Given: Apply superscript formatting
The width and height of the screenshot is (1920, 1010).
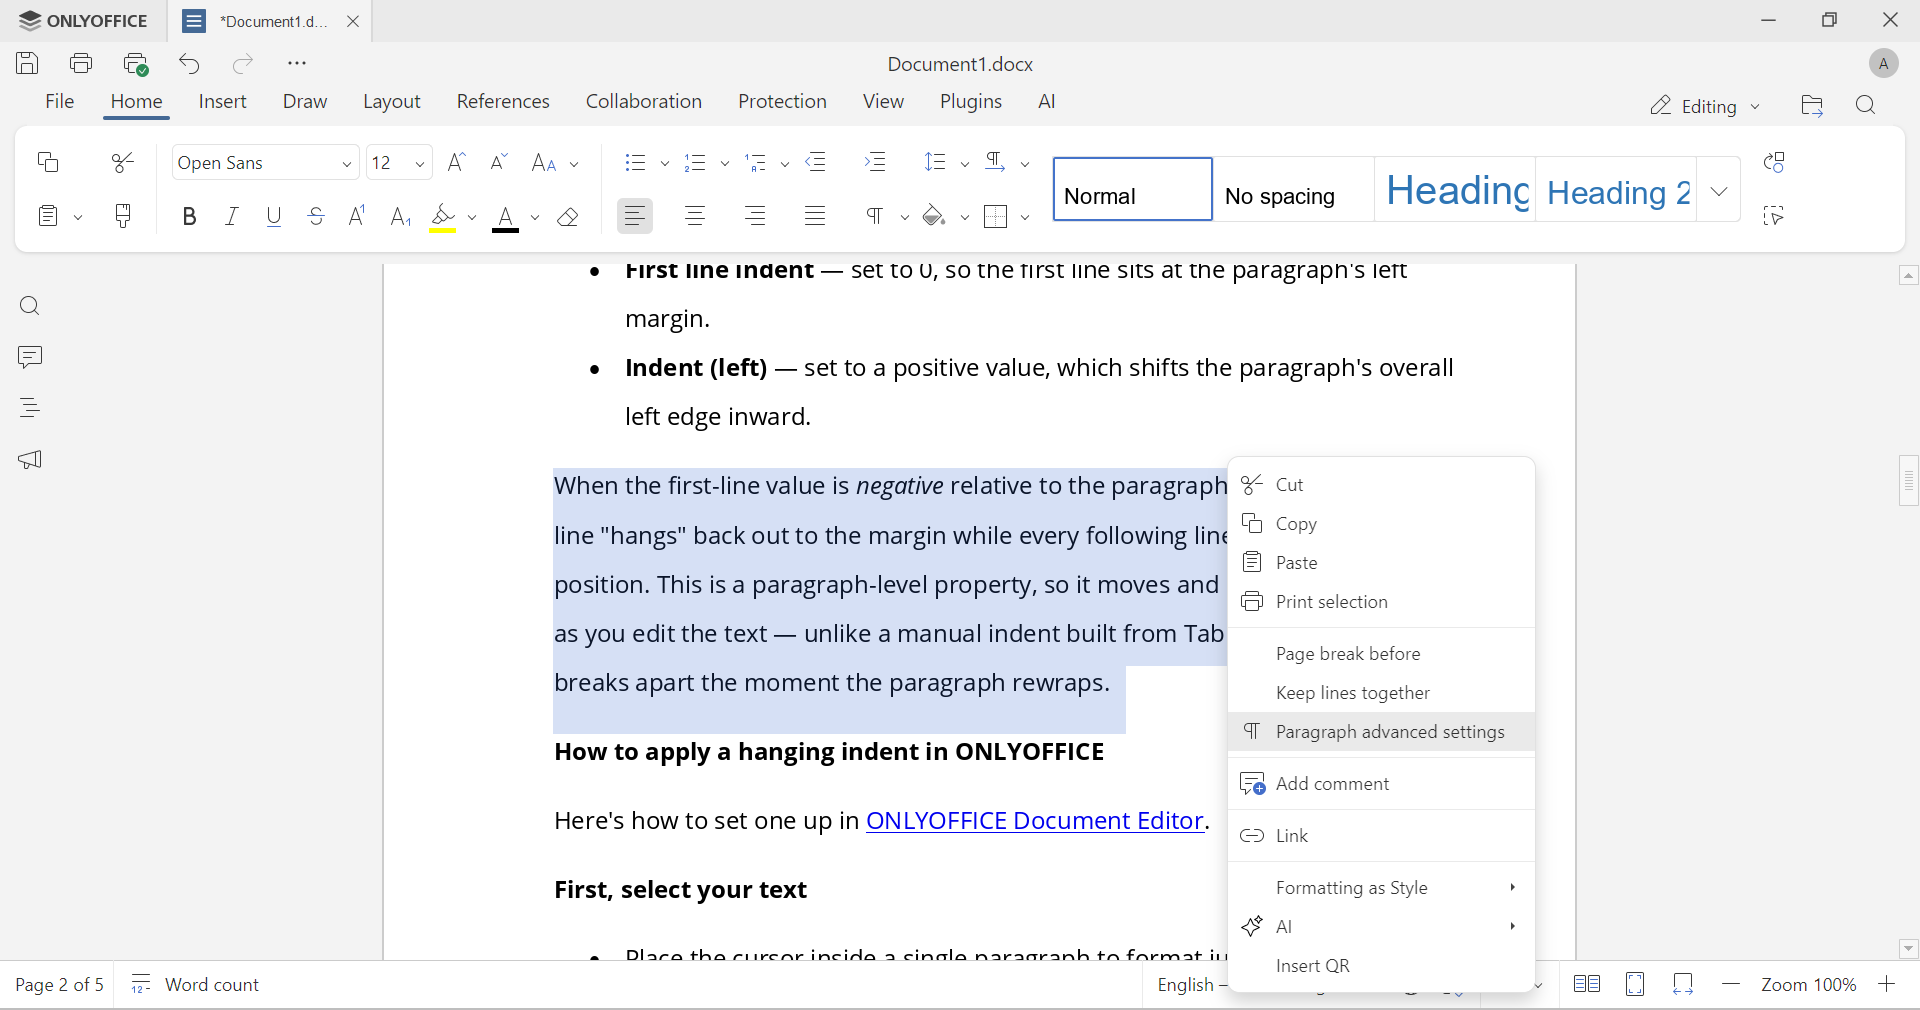Looking at the screenshot, I should point(357,216).
